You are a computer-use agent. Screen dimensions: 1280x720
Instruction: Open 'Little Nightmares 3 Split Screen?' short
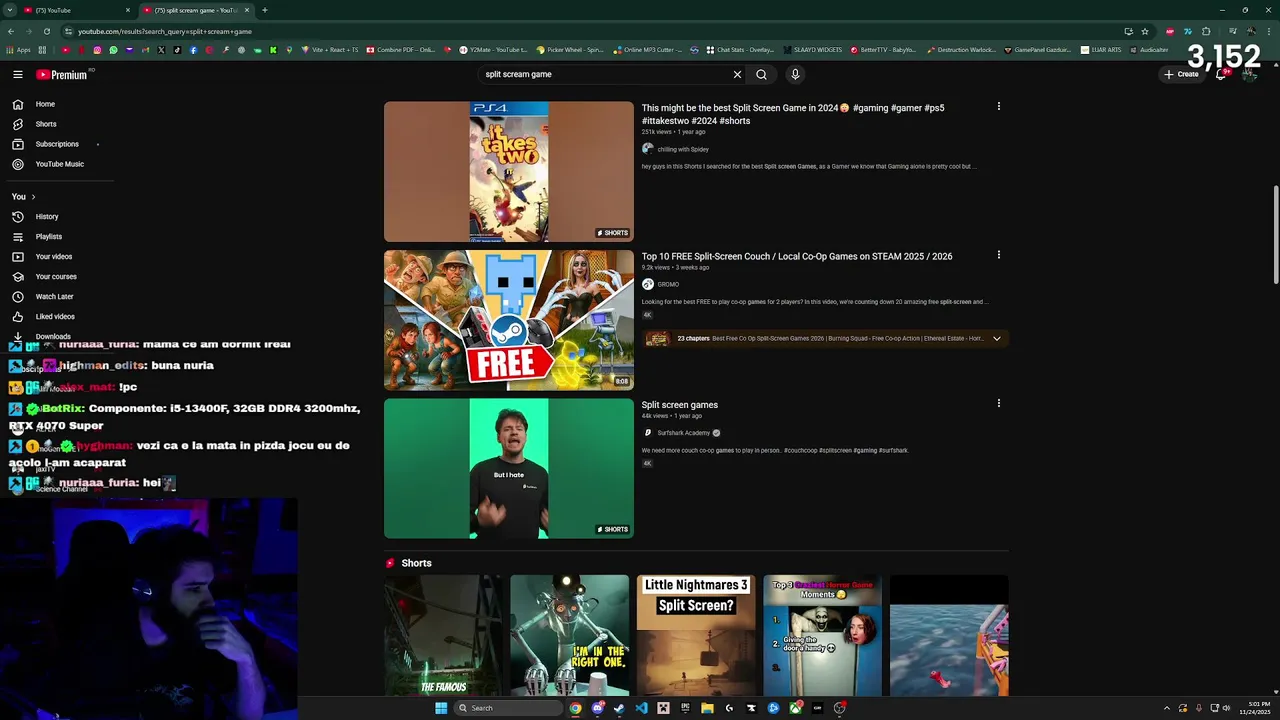[696, 635]
